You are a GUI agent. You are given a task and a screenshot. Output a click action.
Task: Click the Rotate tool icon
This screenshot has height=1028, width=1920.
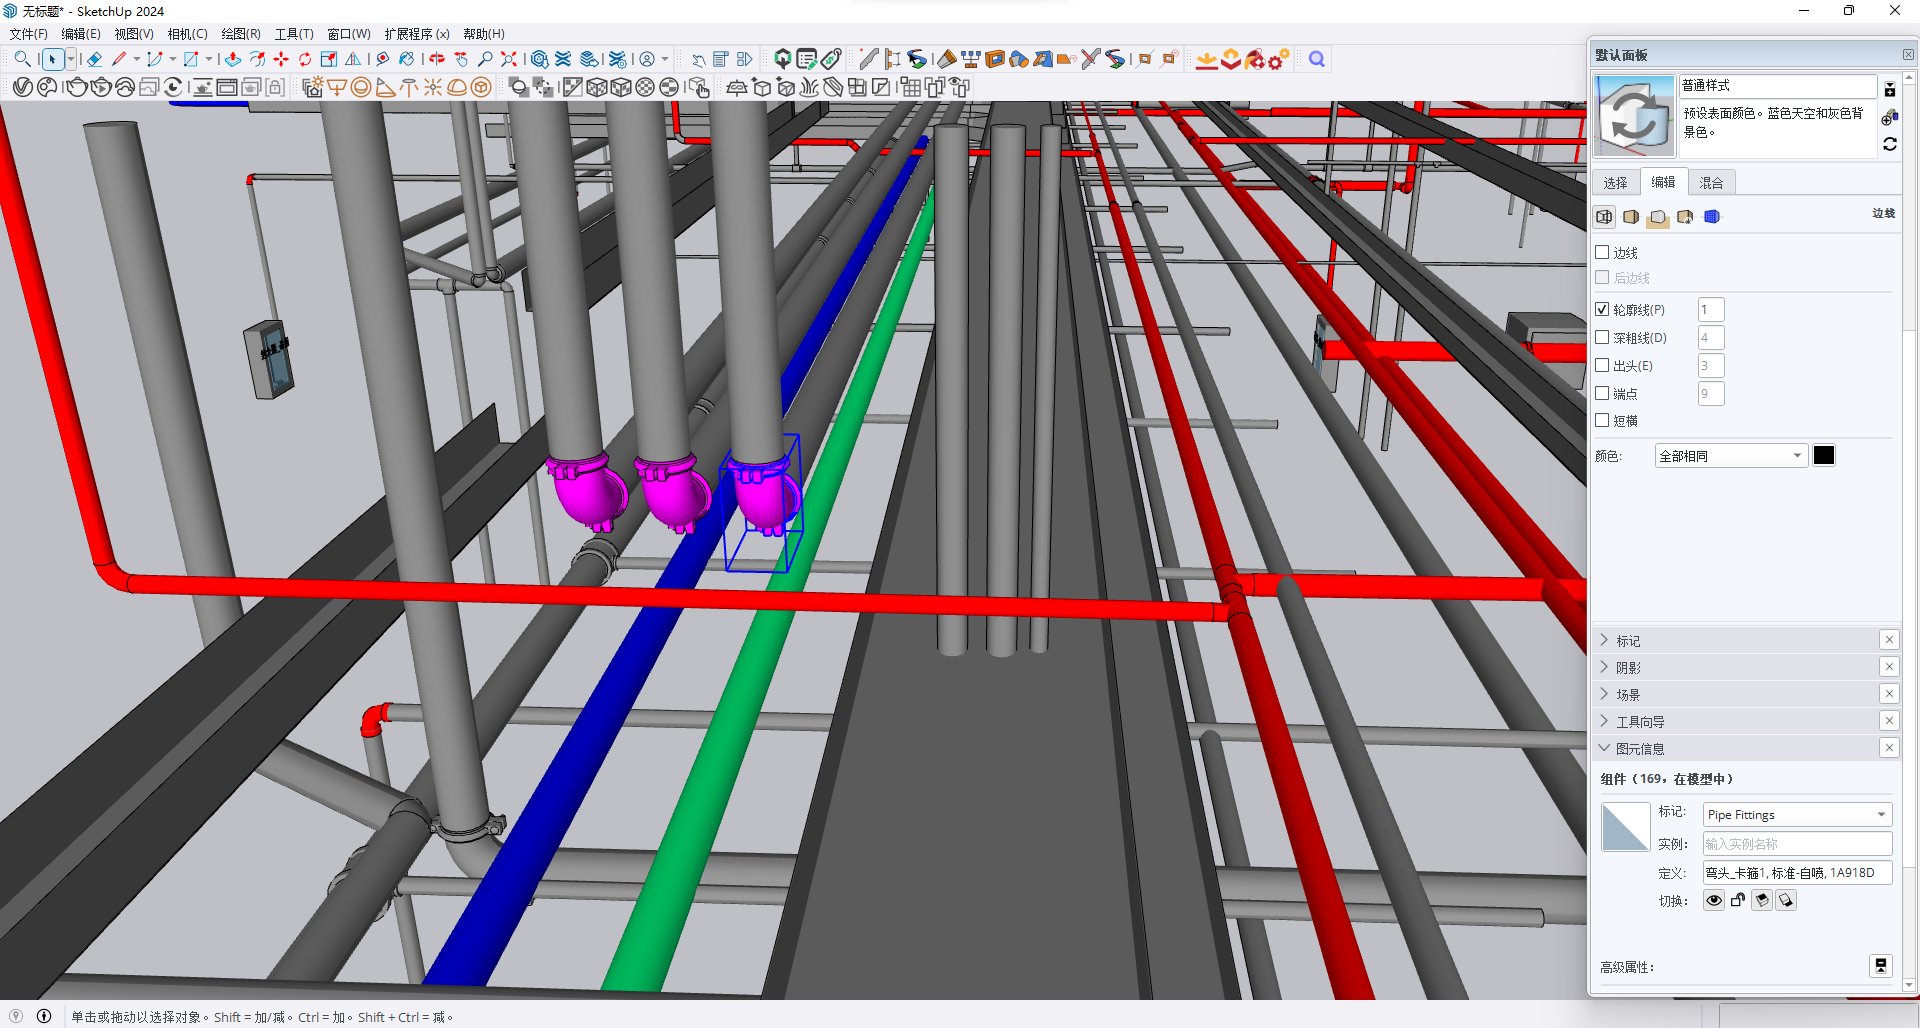click(x=305, y=60)
